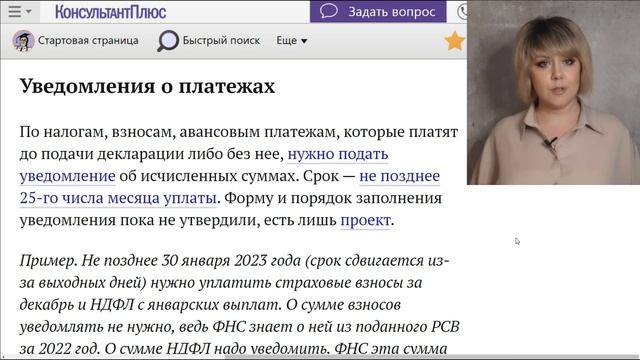Viewport: 640px width, 360px height.
Task: Click the heading Уведомления о платежах
Action: click(147, 86)
